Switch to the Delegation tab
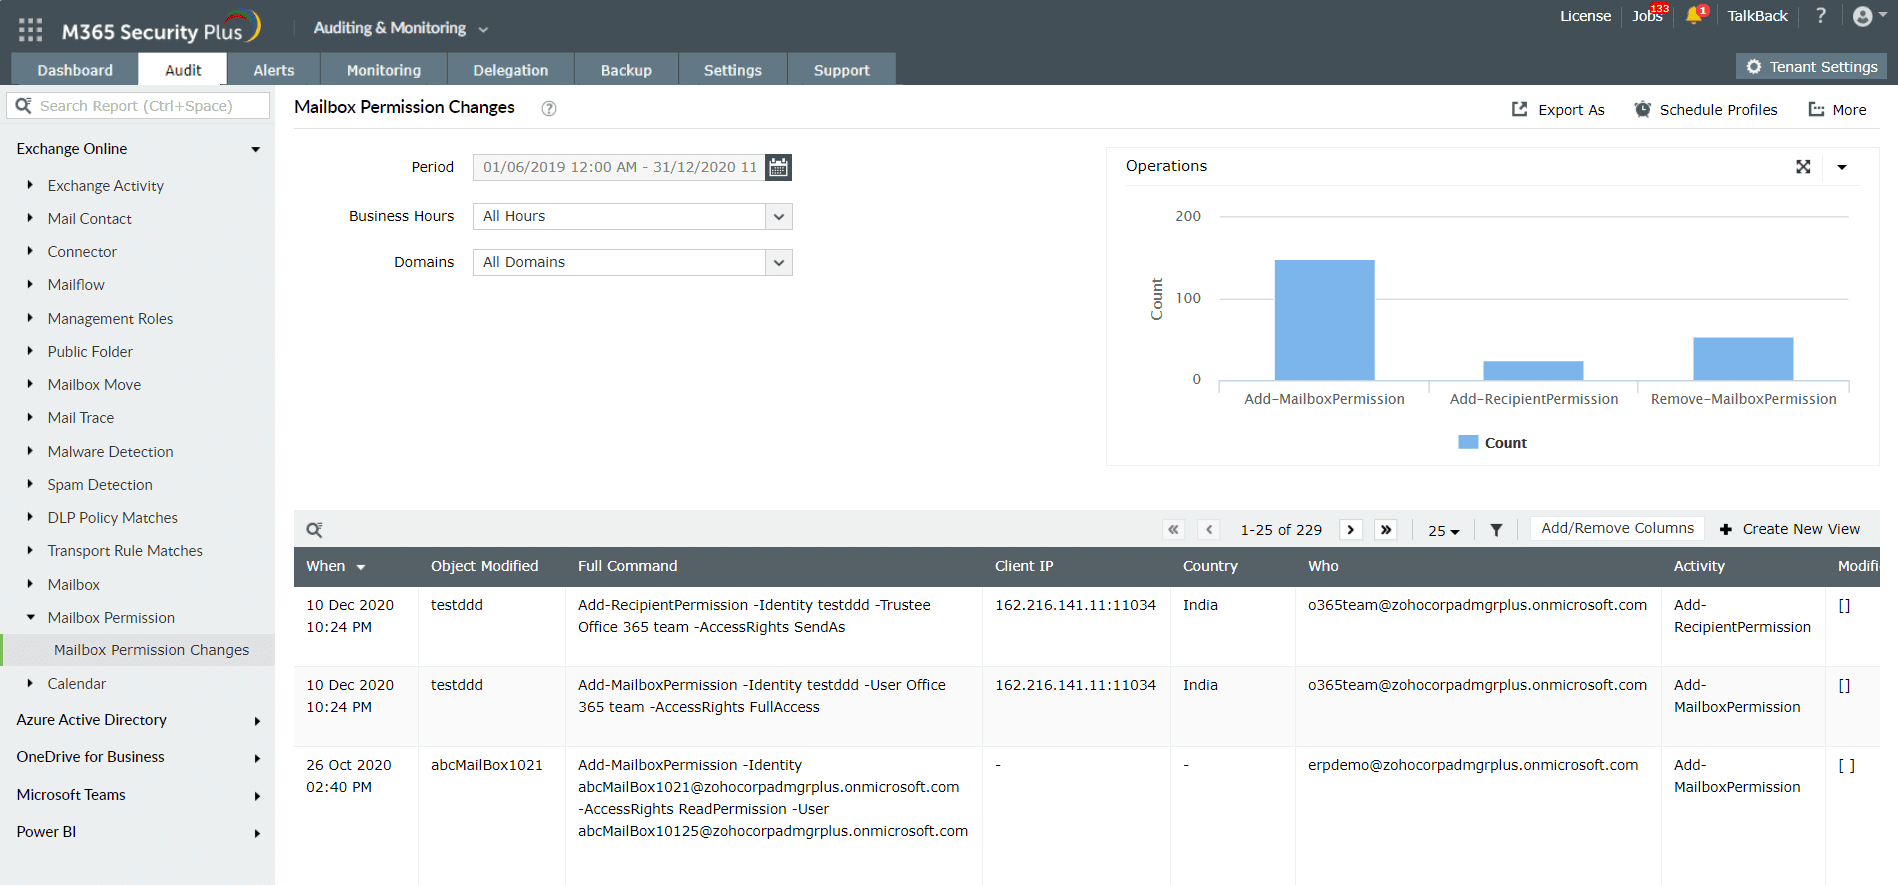The image size is (1898, 885). [x=511, y=70]
